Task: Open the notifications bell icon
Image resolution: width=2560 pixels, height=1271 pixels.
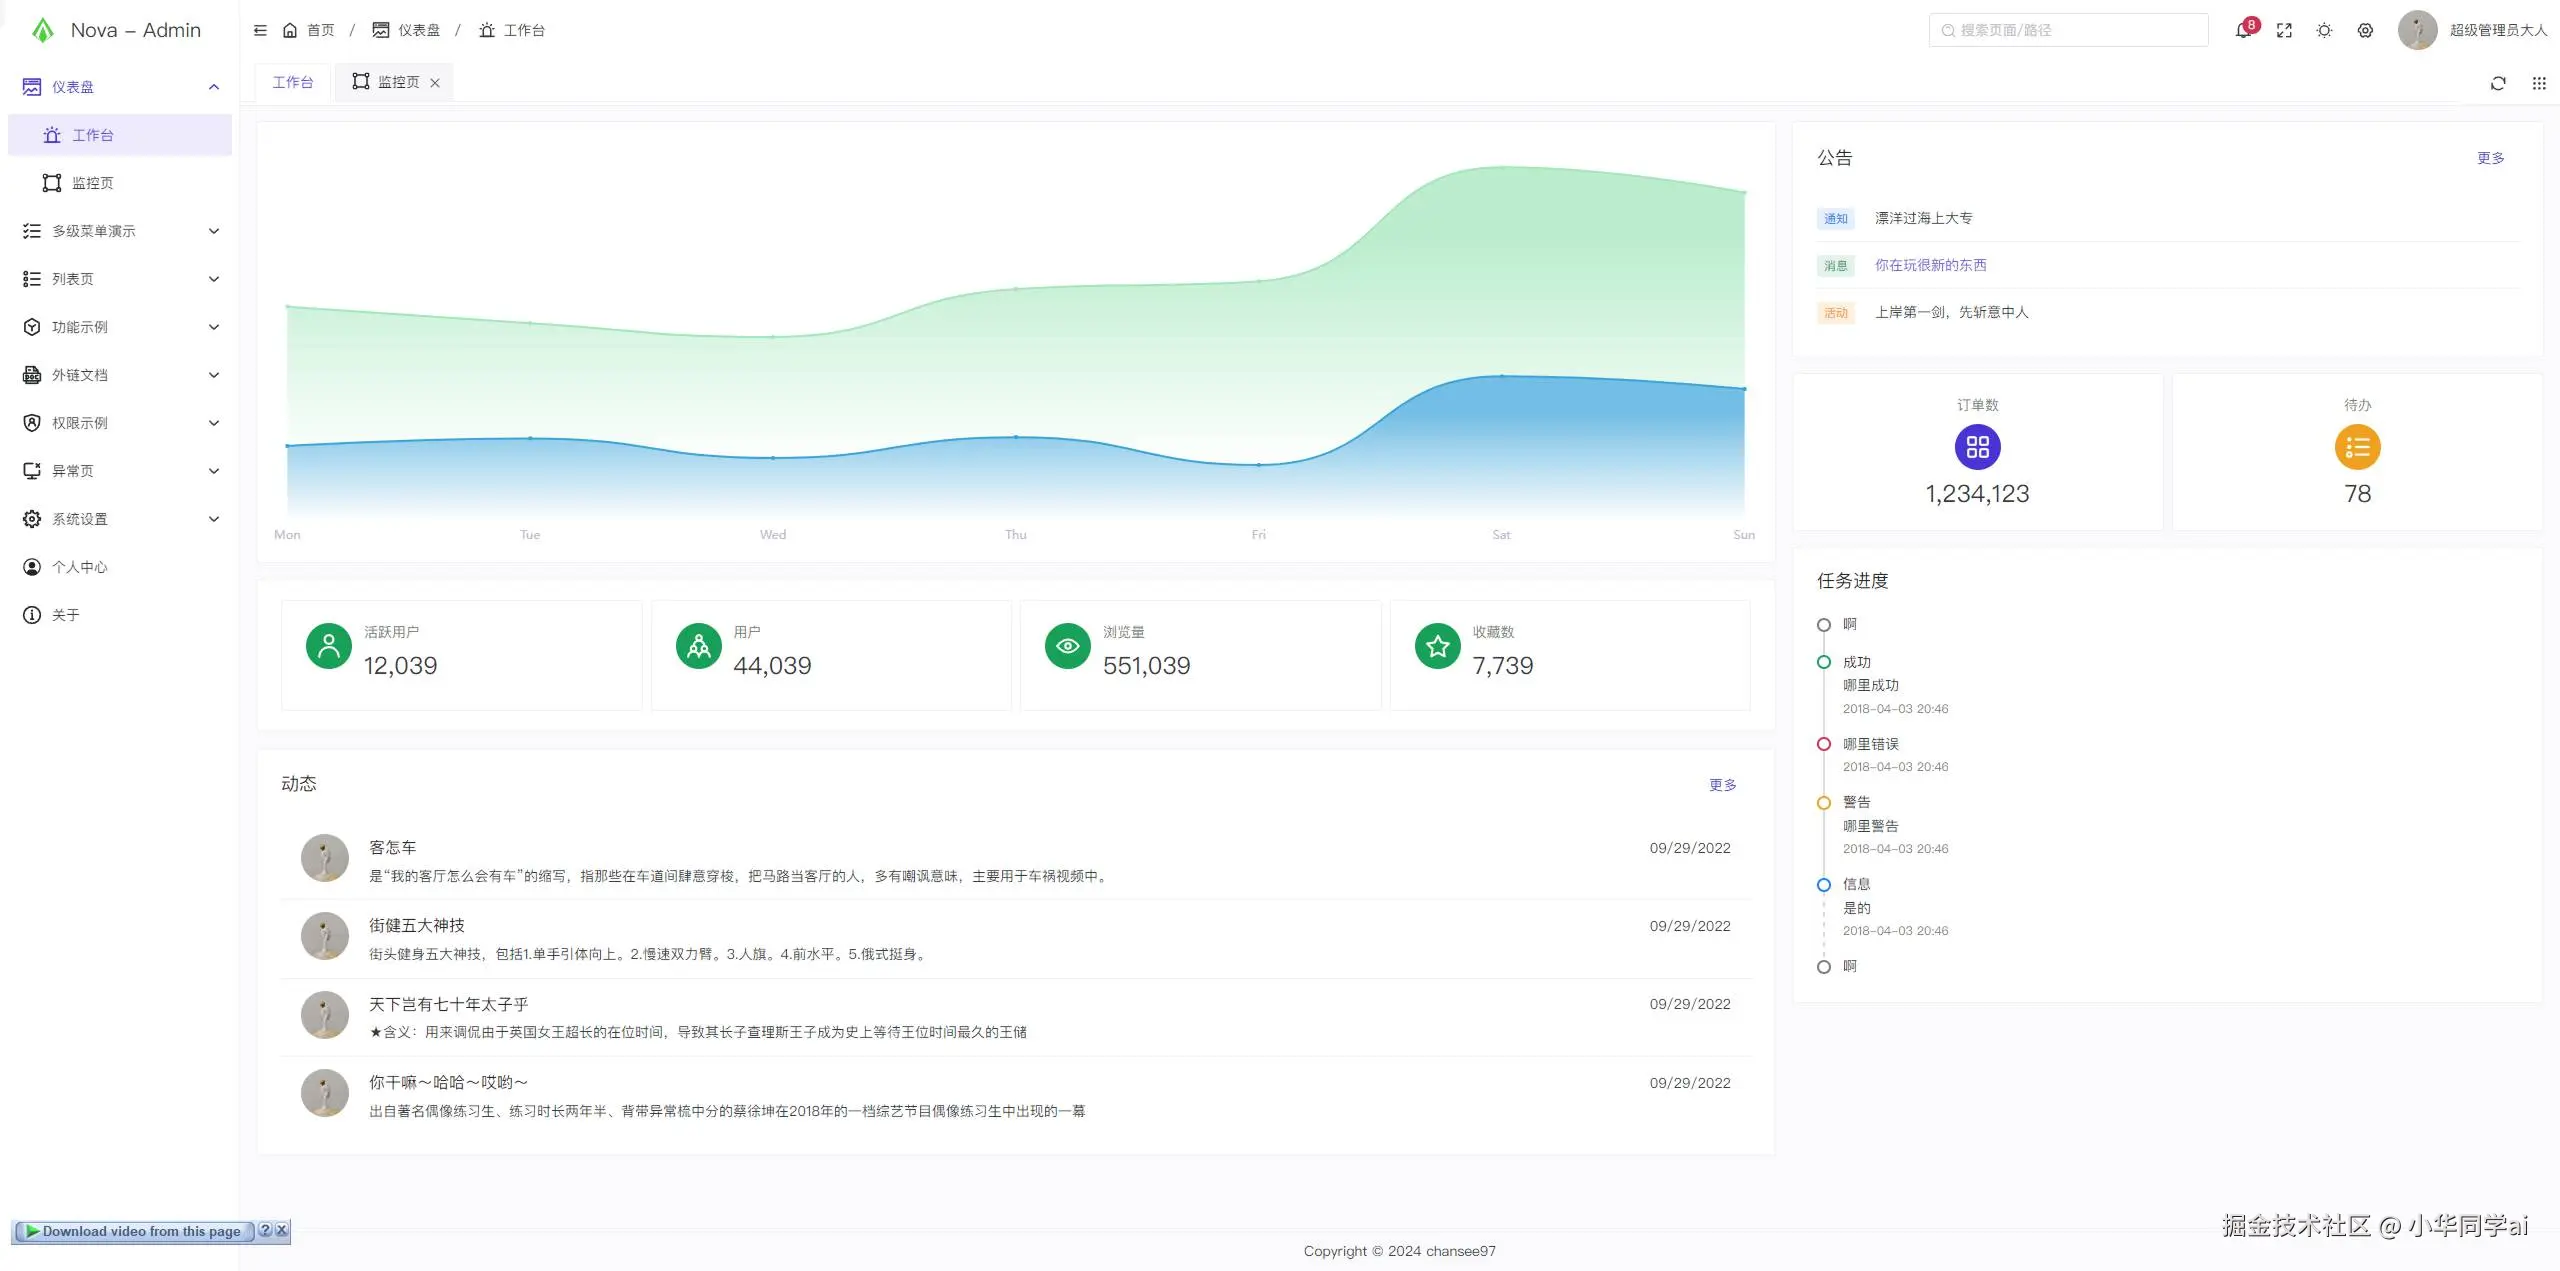Action: point(2243,30)
